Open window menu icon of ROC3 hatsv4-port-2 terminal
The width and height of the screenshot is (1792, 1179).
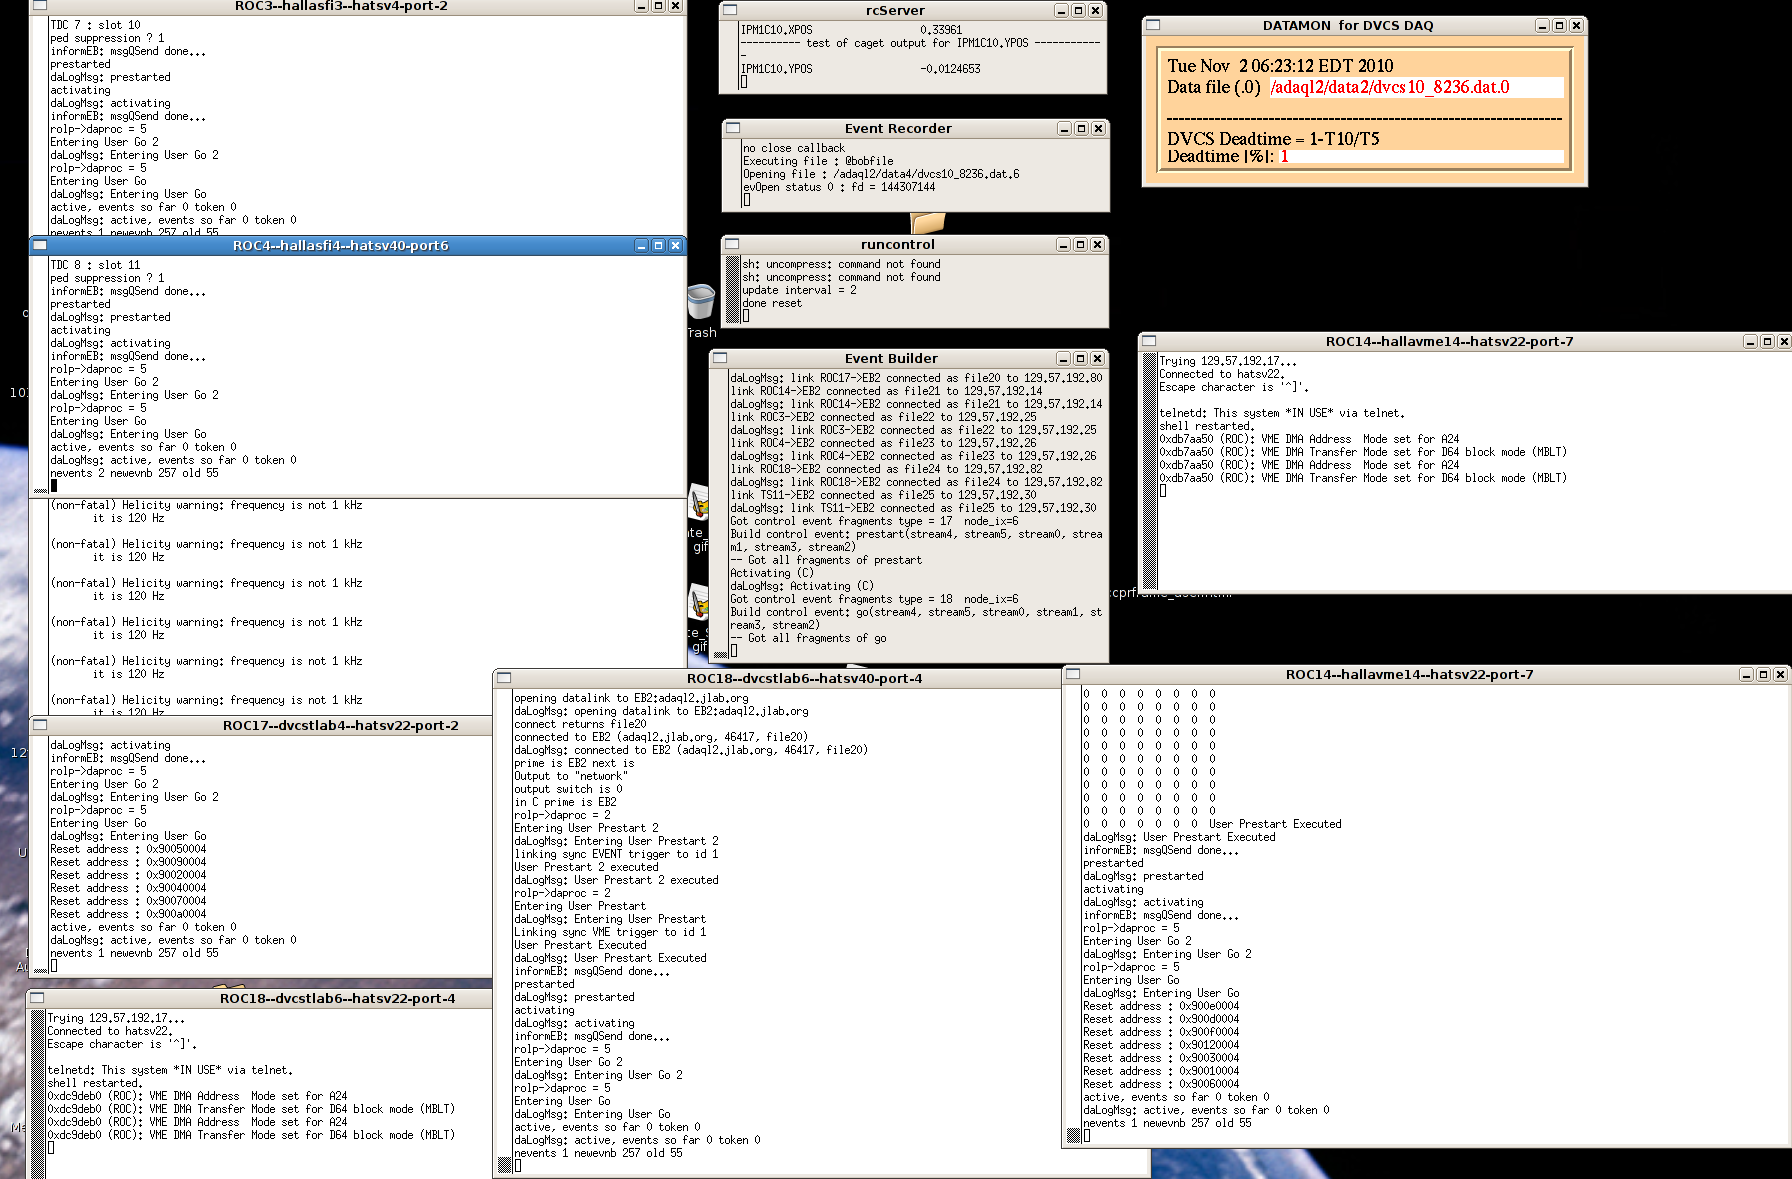(40, 6)
